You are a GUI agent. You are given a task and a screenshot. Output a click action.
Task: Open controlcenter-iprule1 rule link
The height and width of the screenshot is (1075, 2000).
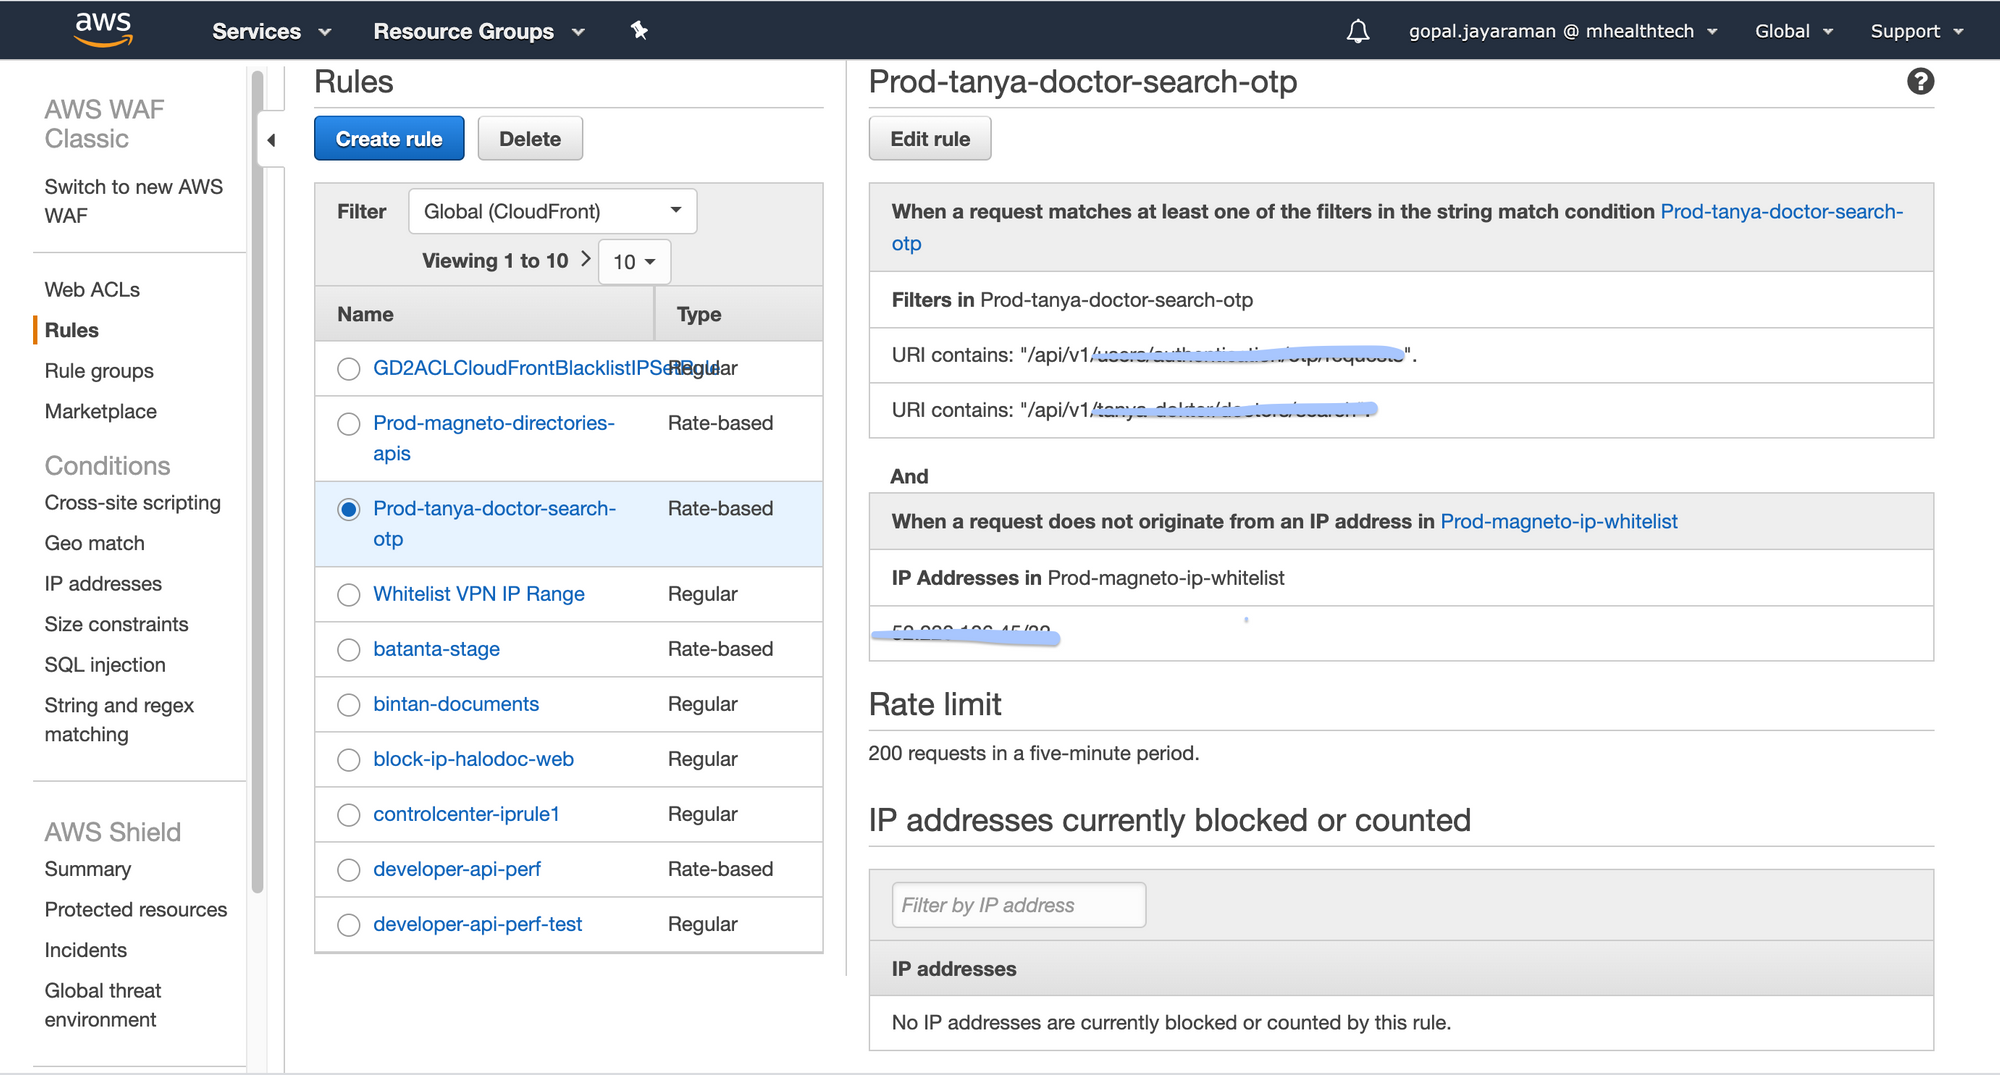pos(466,814)
